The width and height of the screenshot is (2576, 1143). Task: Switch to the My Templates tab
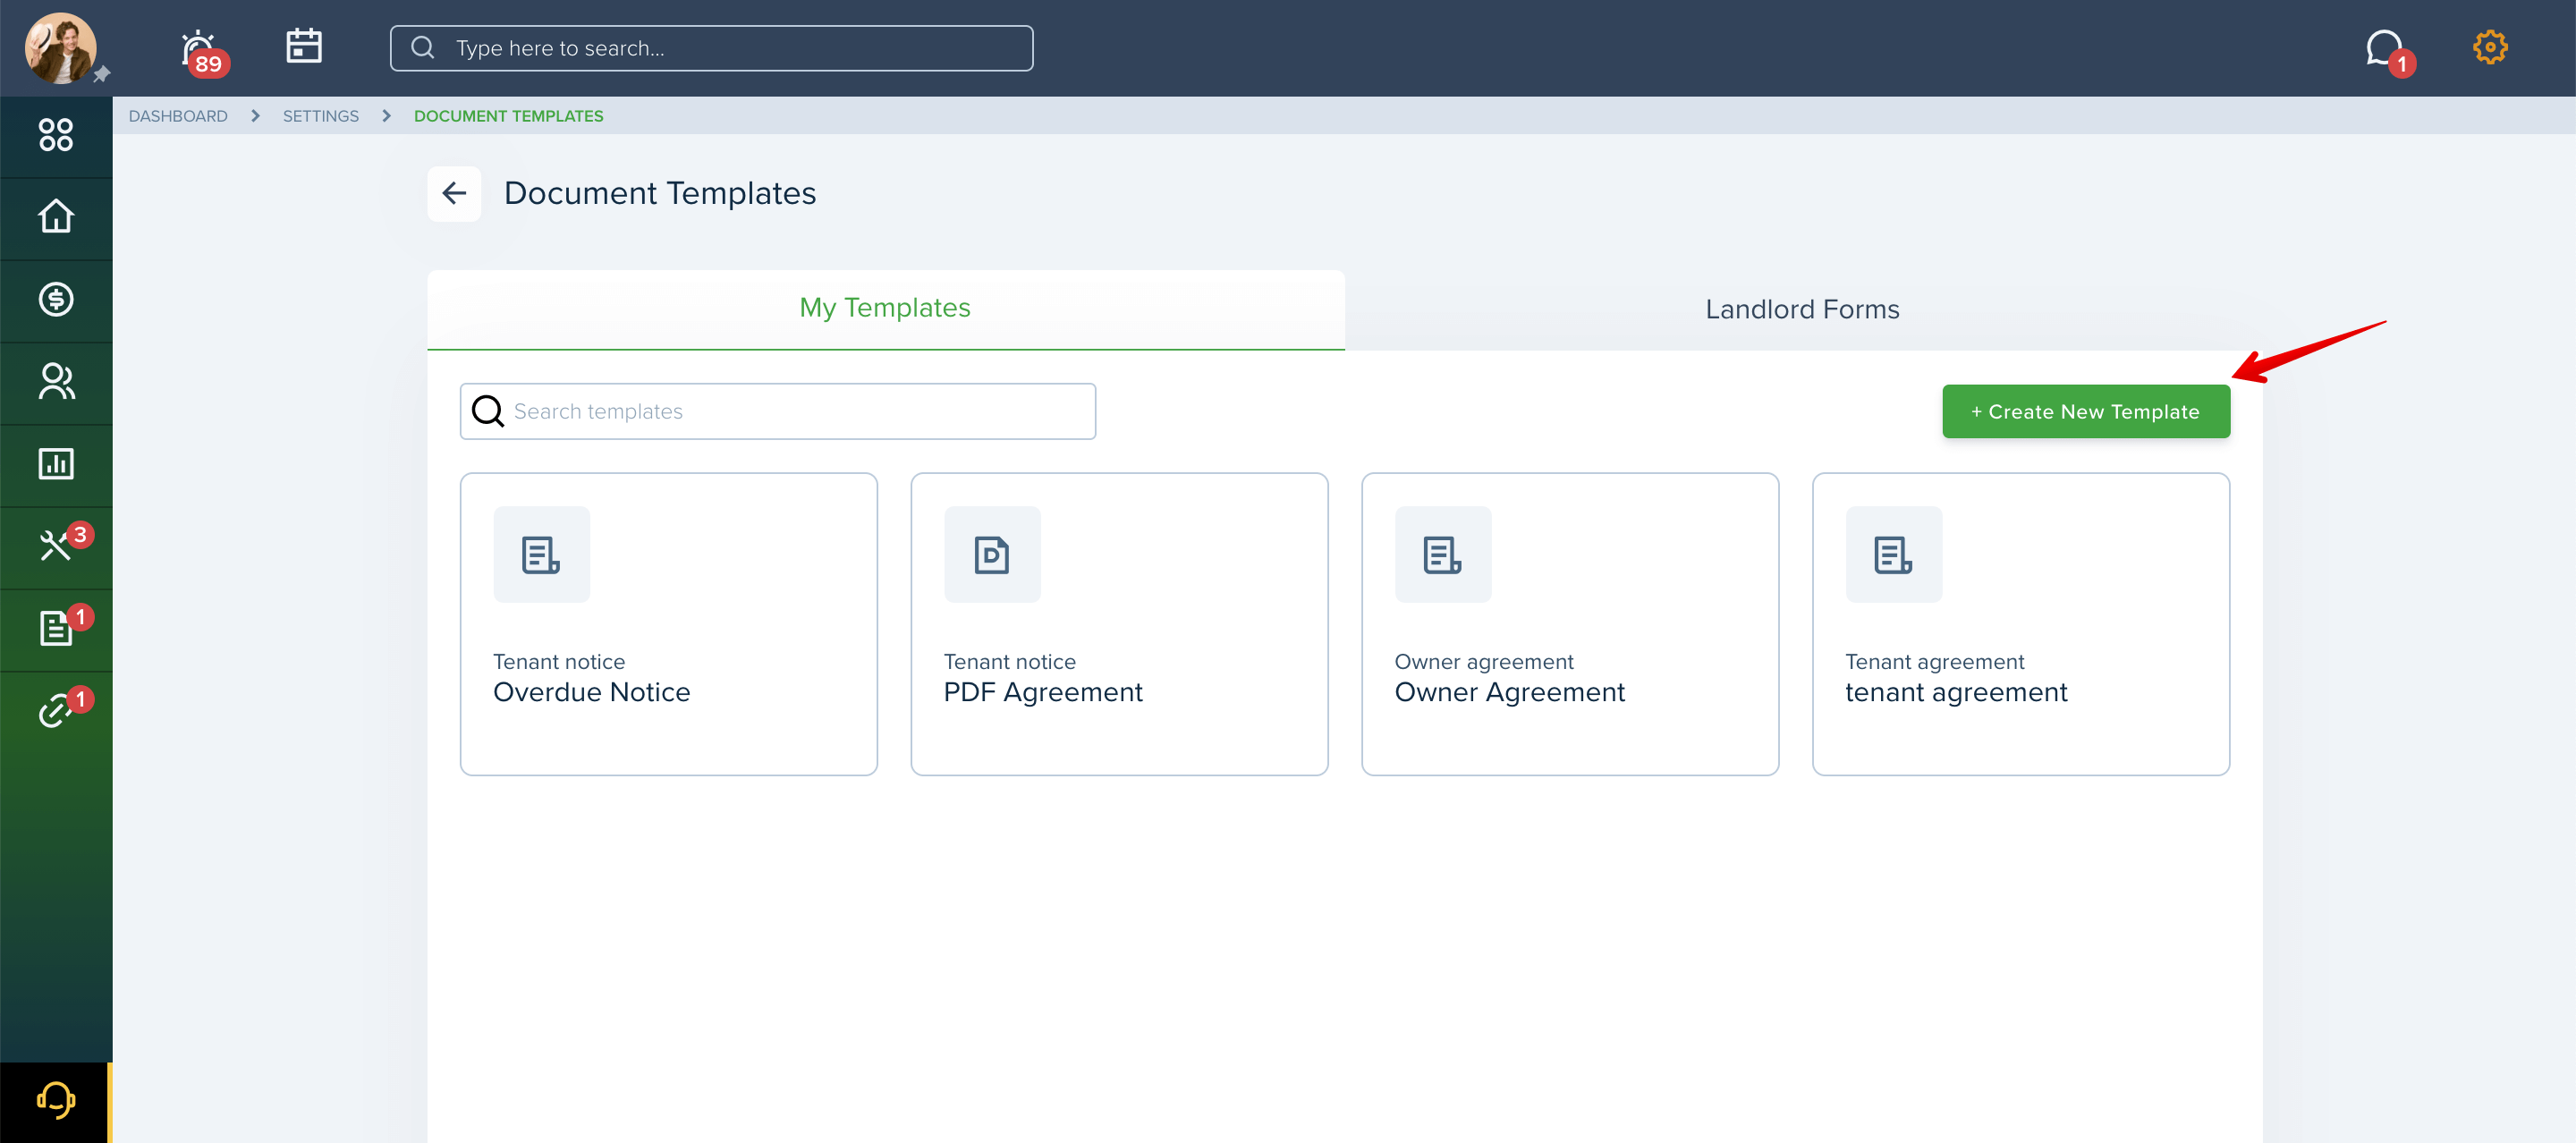tap(885, 308)
